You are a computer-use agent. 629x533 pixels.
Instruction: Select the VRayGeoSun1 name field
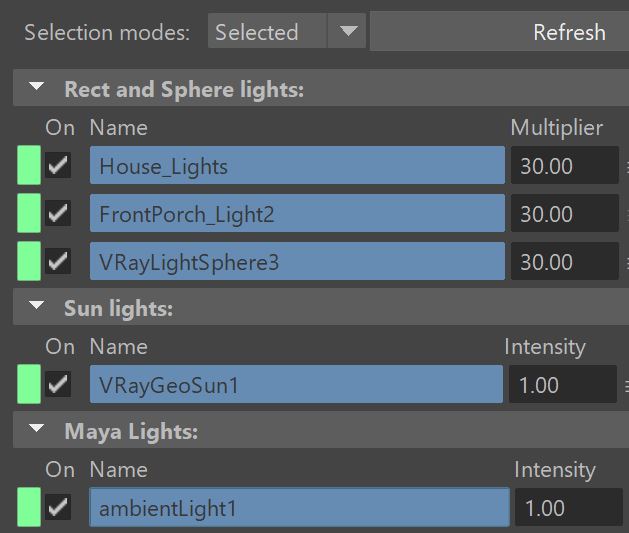(x=296, y=384)
